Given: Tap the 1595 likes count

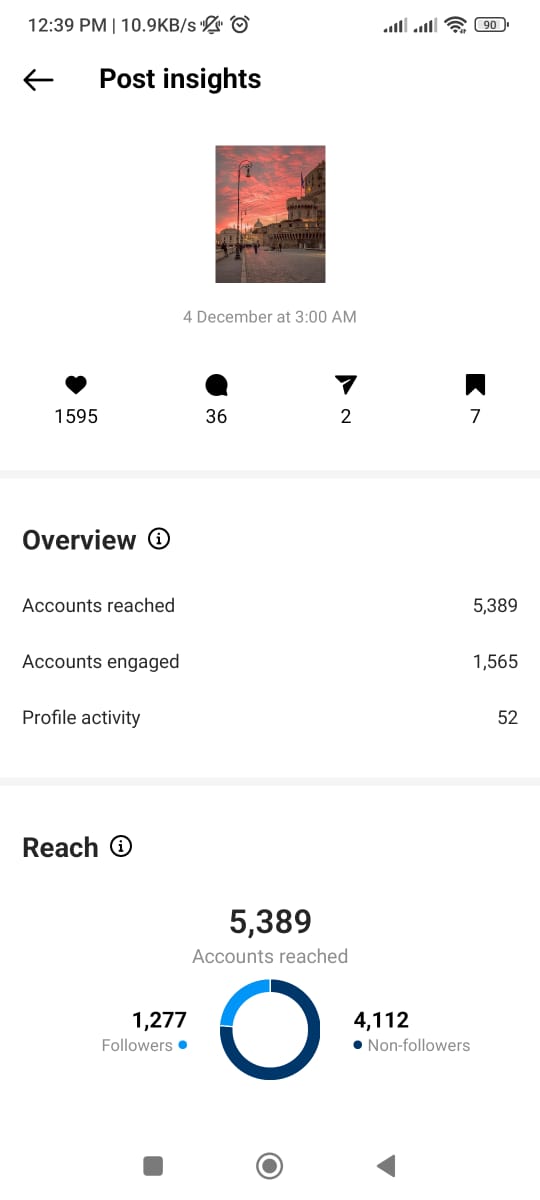Looking at the screenshot, I should click(76, 417).
